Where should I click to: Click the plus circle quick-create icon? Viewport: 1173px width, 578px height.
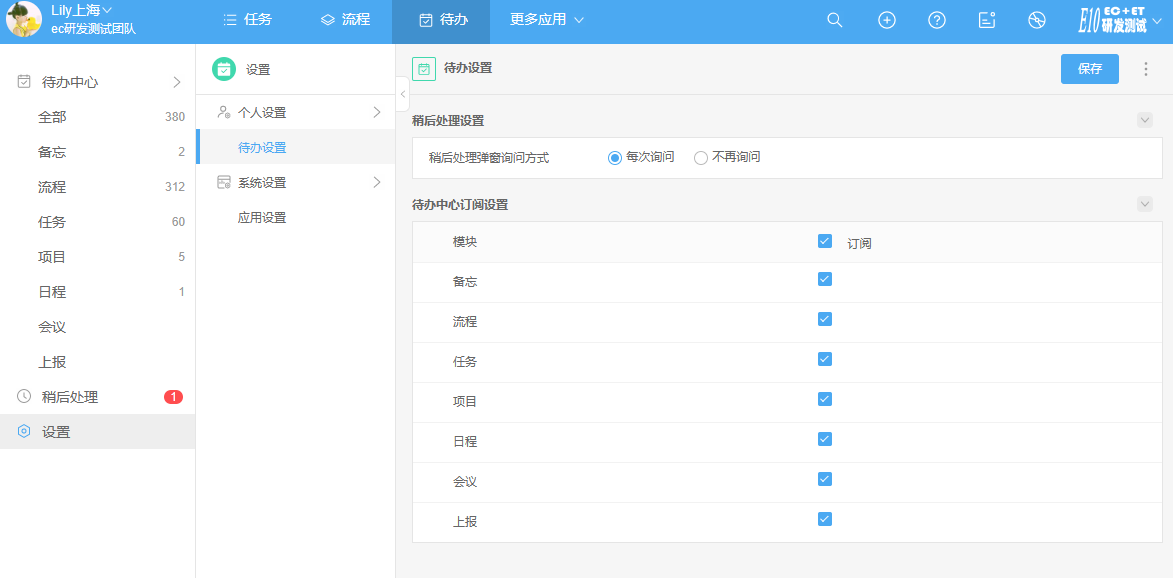(886, 20)
